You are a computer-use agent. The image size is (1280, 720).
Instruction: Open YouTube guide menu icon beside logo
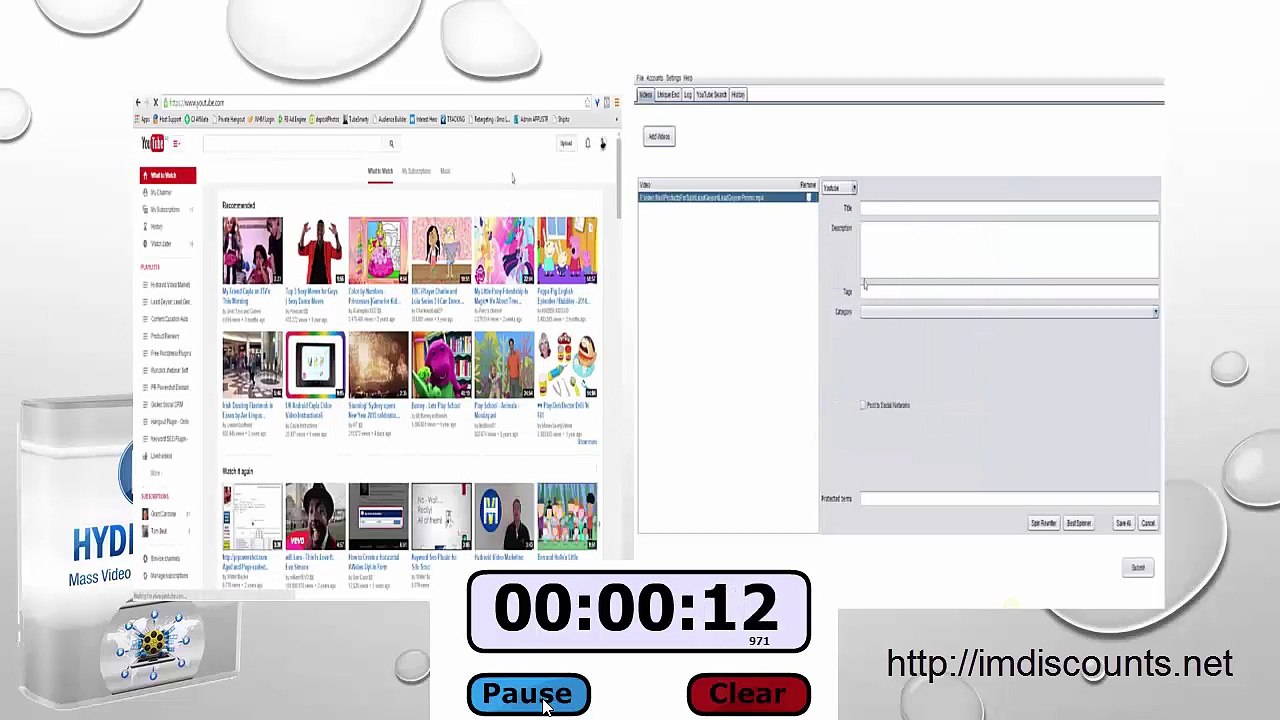coord(176,144)
